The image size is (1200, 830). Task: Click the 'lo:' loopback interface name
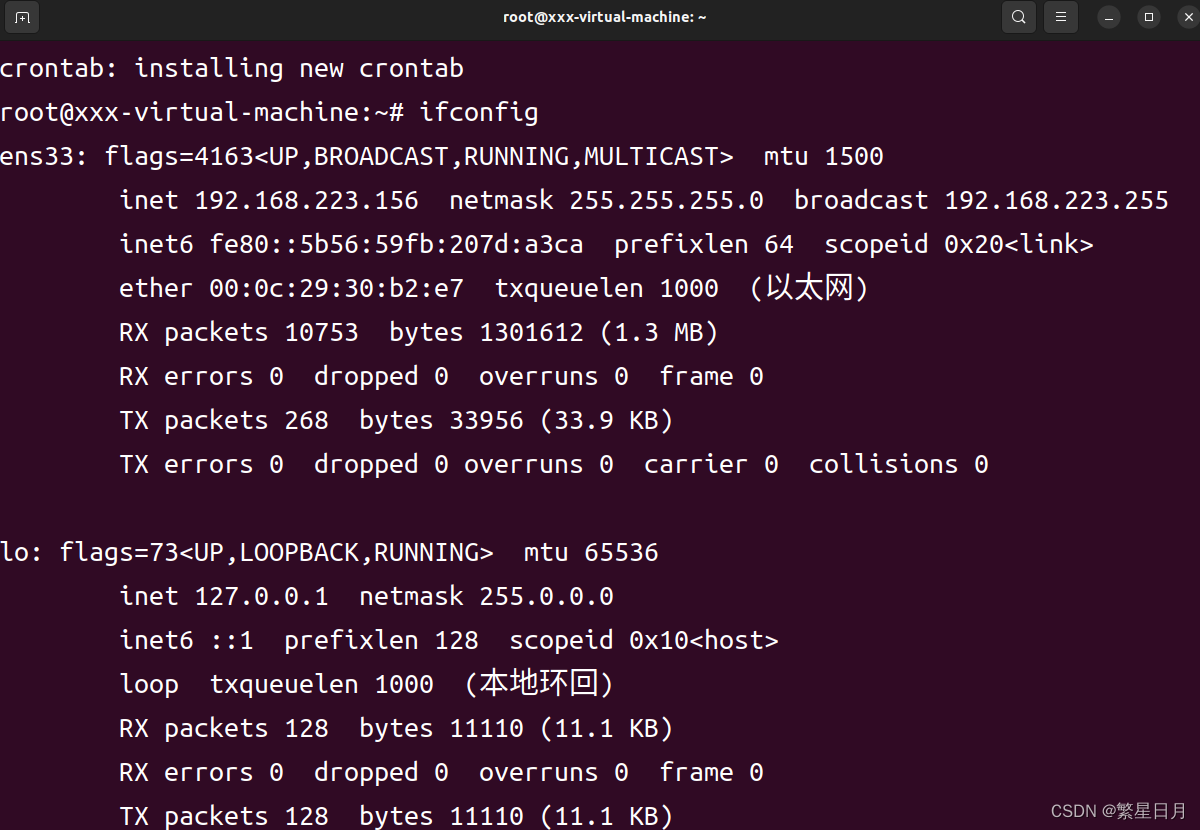click(x=22, y=552)
